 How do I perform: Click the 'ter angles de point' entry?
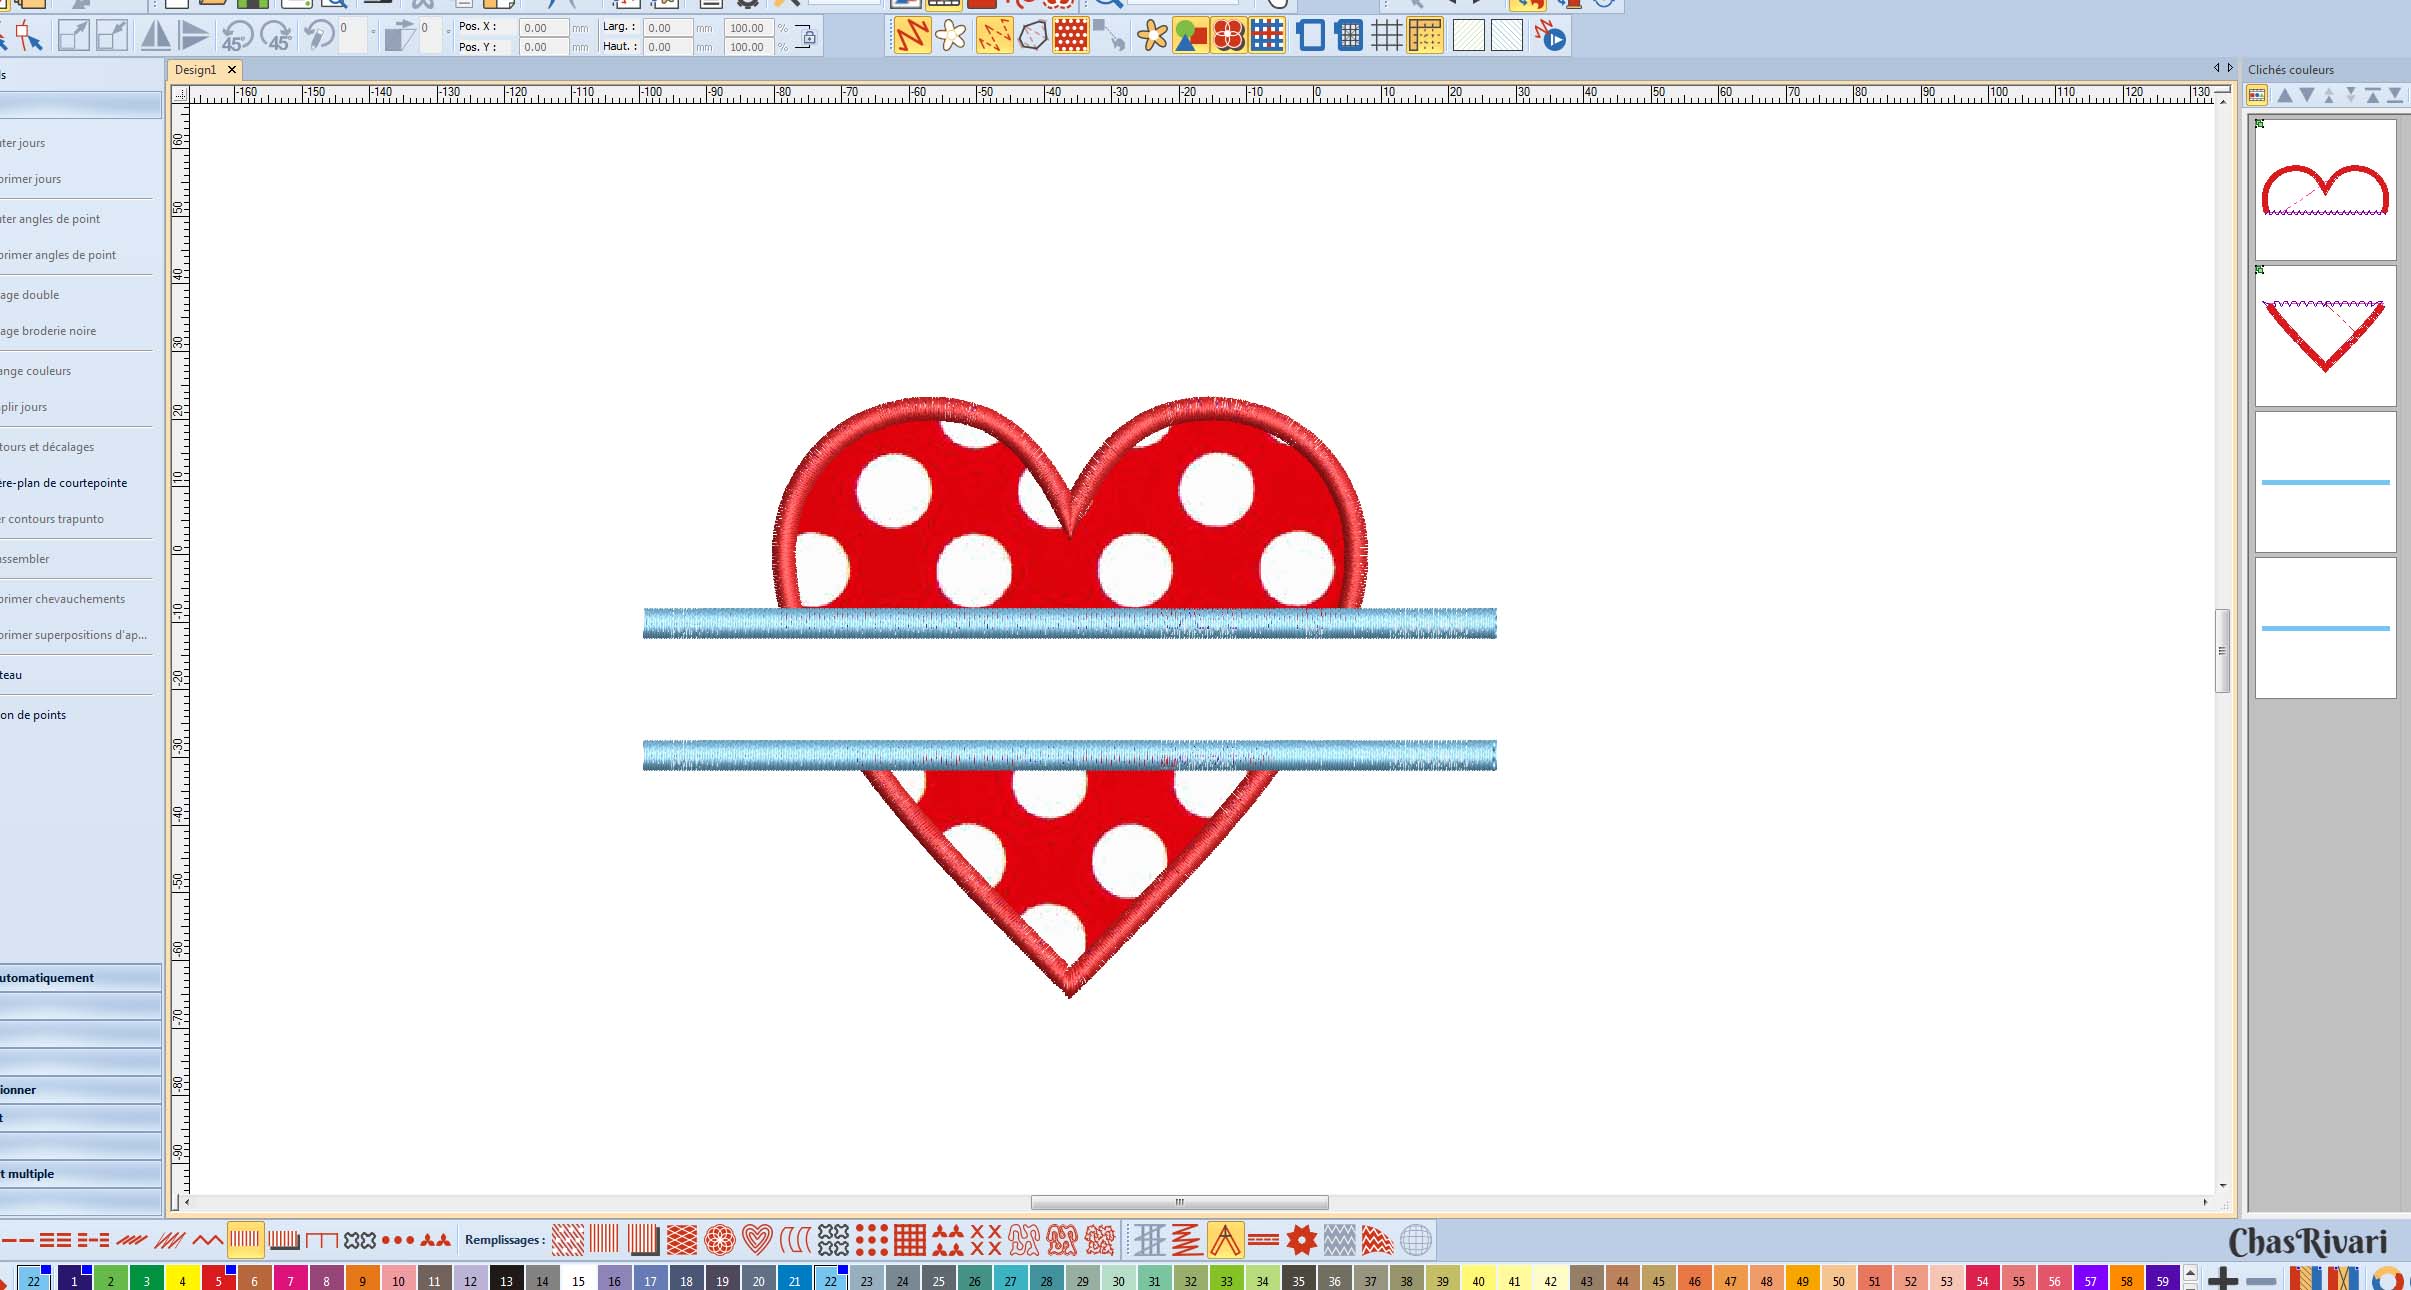tap(50, 219)
